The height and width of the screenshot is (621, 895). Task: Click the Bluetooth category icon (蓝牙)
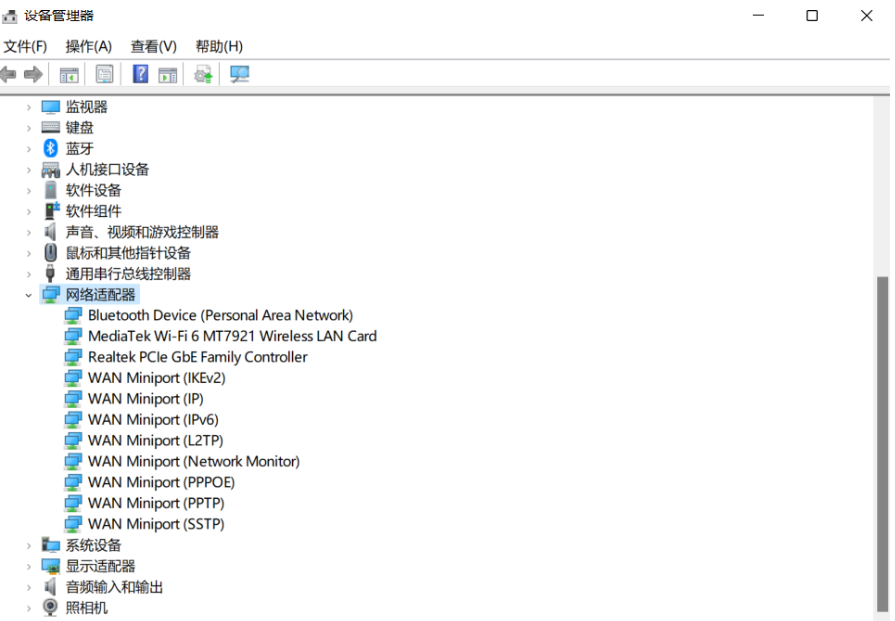[51, 148]
